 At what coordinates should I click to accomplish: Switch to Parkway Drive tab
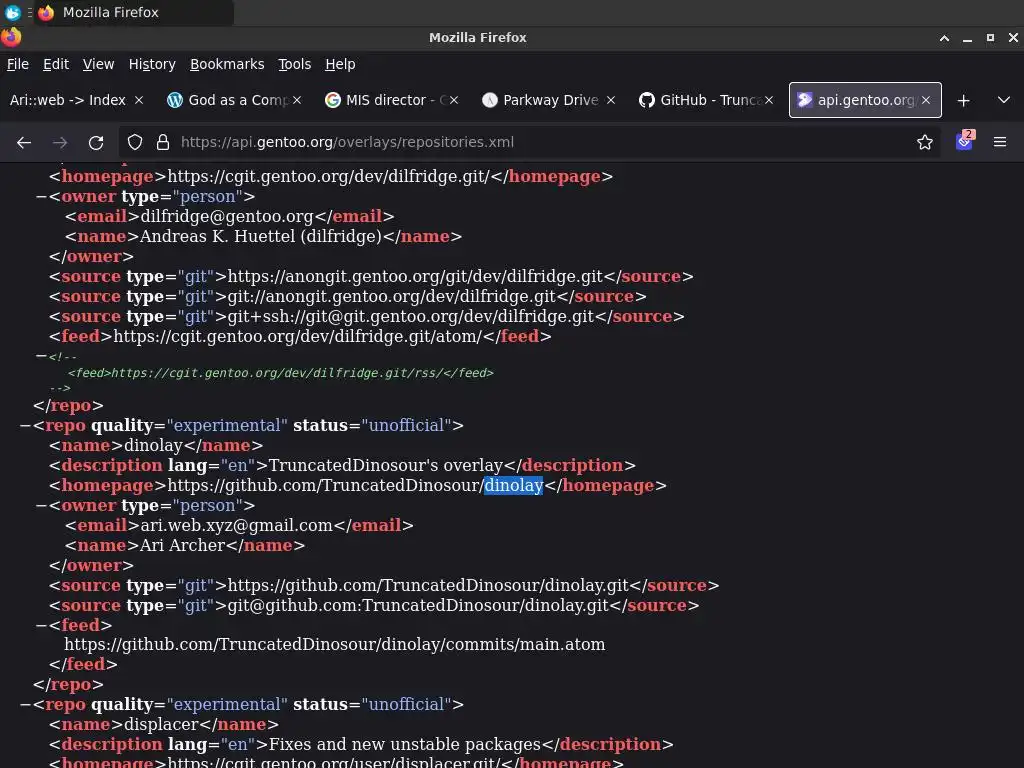pos(543,100)
